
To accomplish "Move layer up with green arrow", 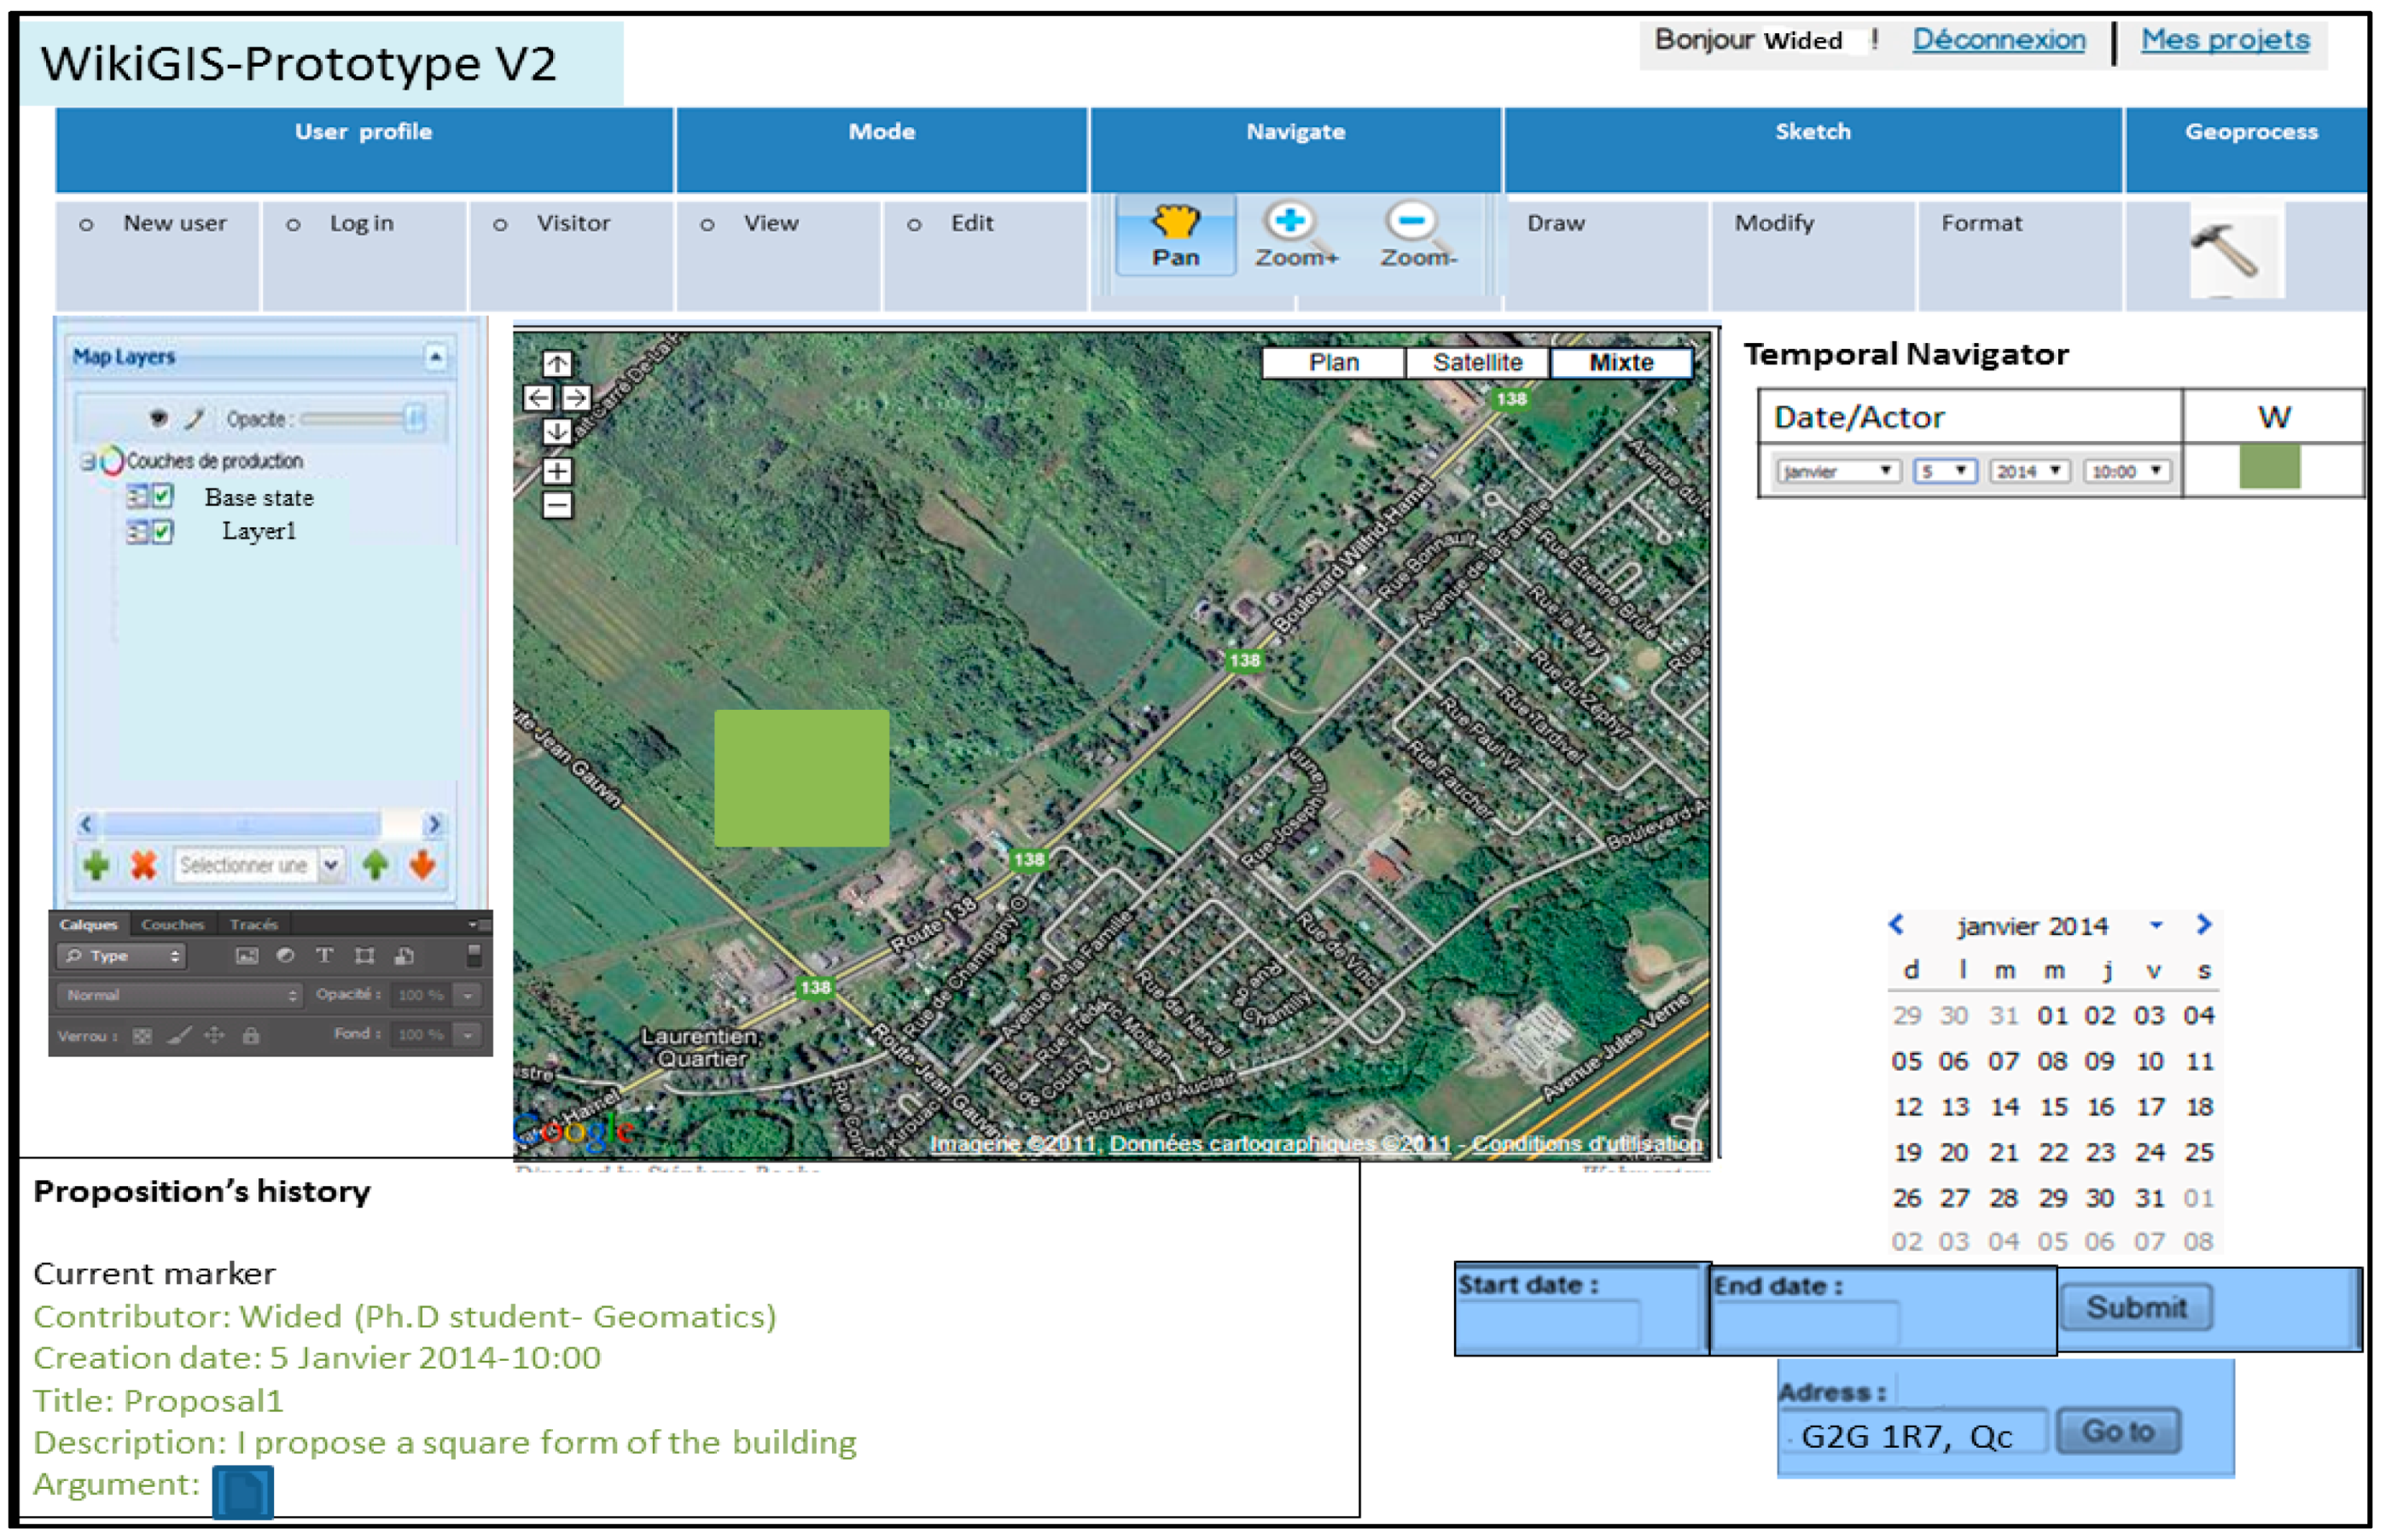I will coord(376,865).
